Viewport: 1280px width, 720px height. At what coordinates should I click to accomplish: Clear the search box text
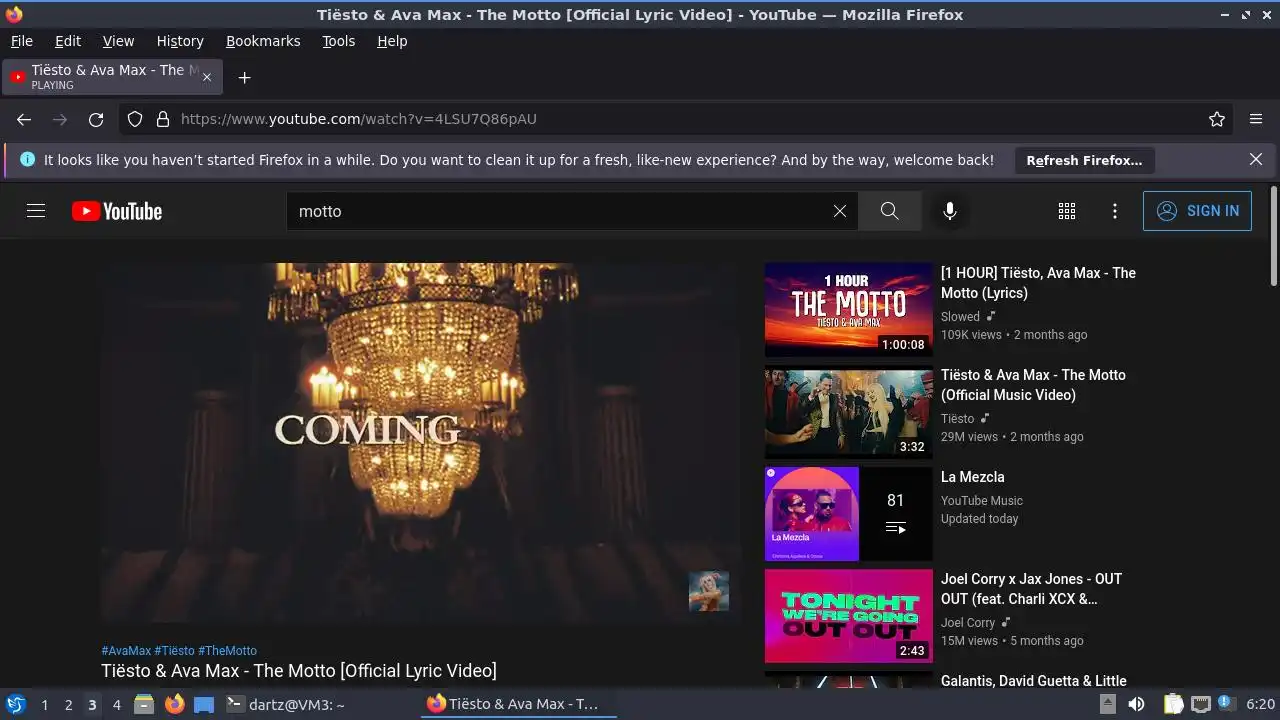click(840, 211)
